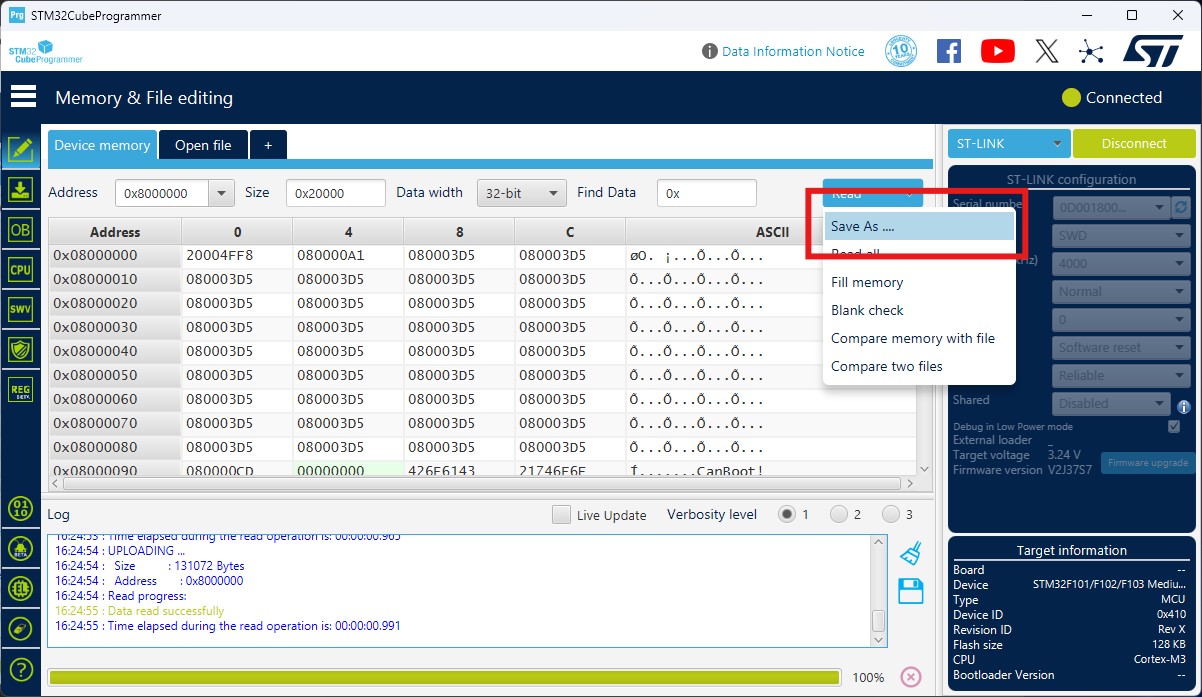Click the Find Data input field

coord(707,193)
